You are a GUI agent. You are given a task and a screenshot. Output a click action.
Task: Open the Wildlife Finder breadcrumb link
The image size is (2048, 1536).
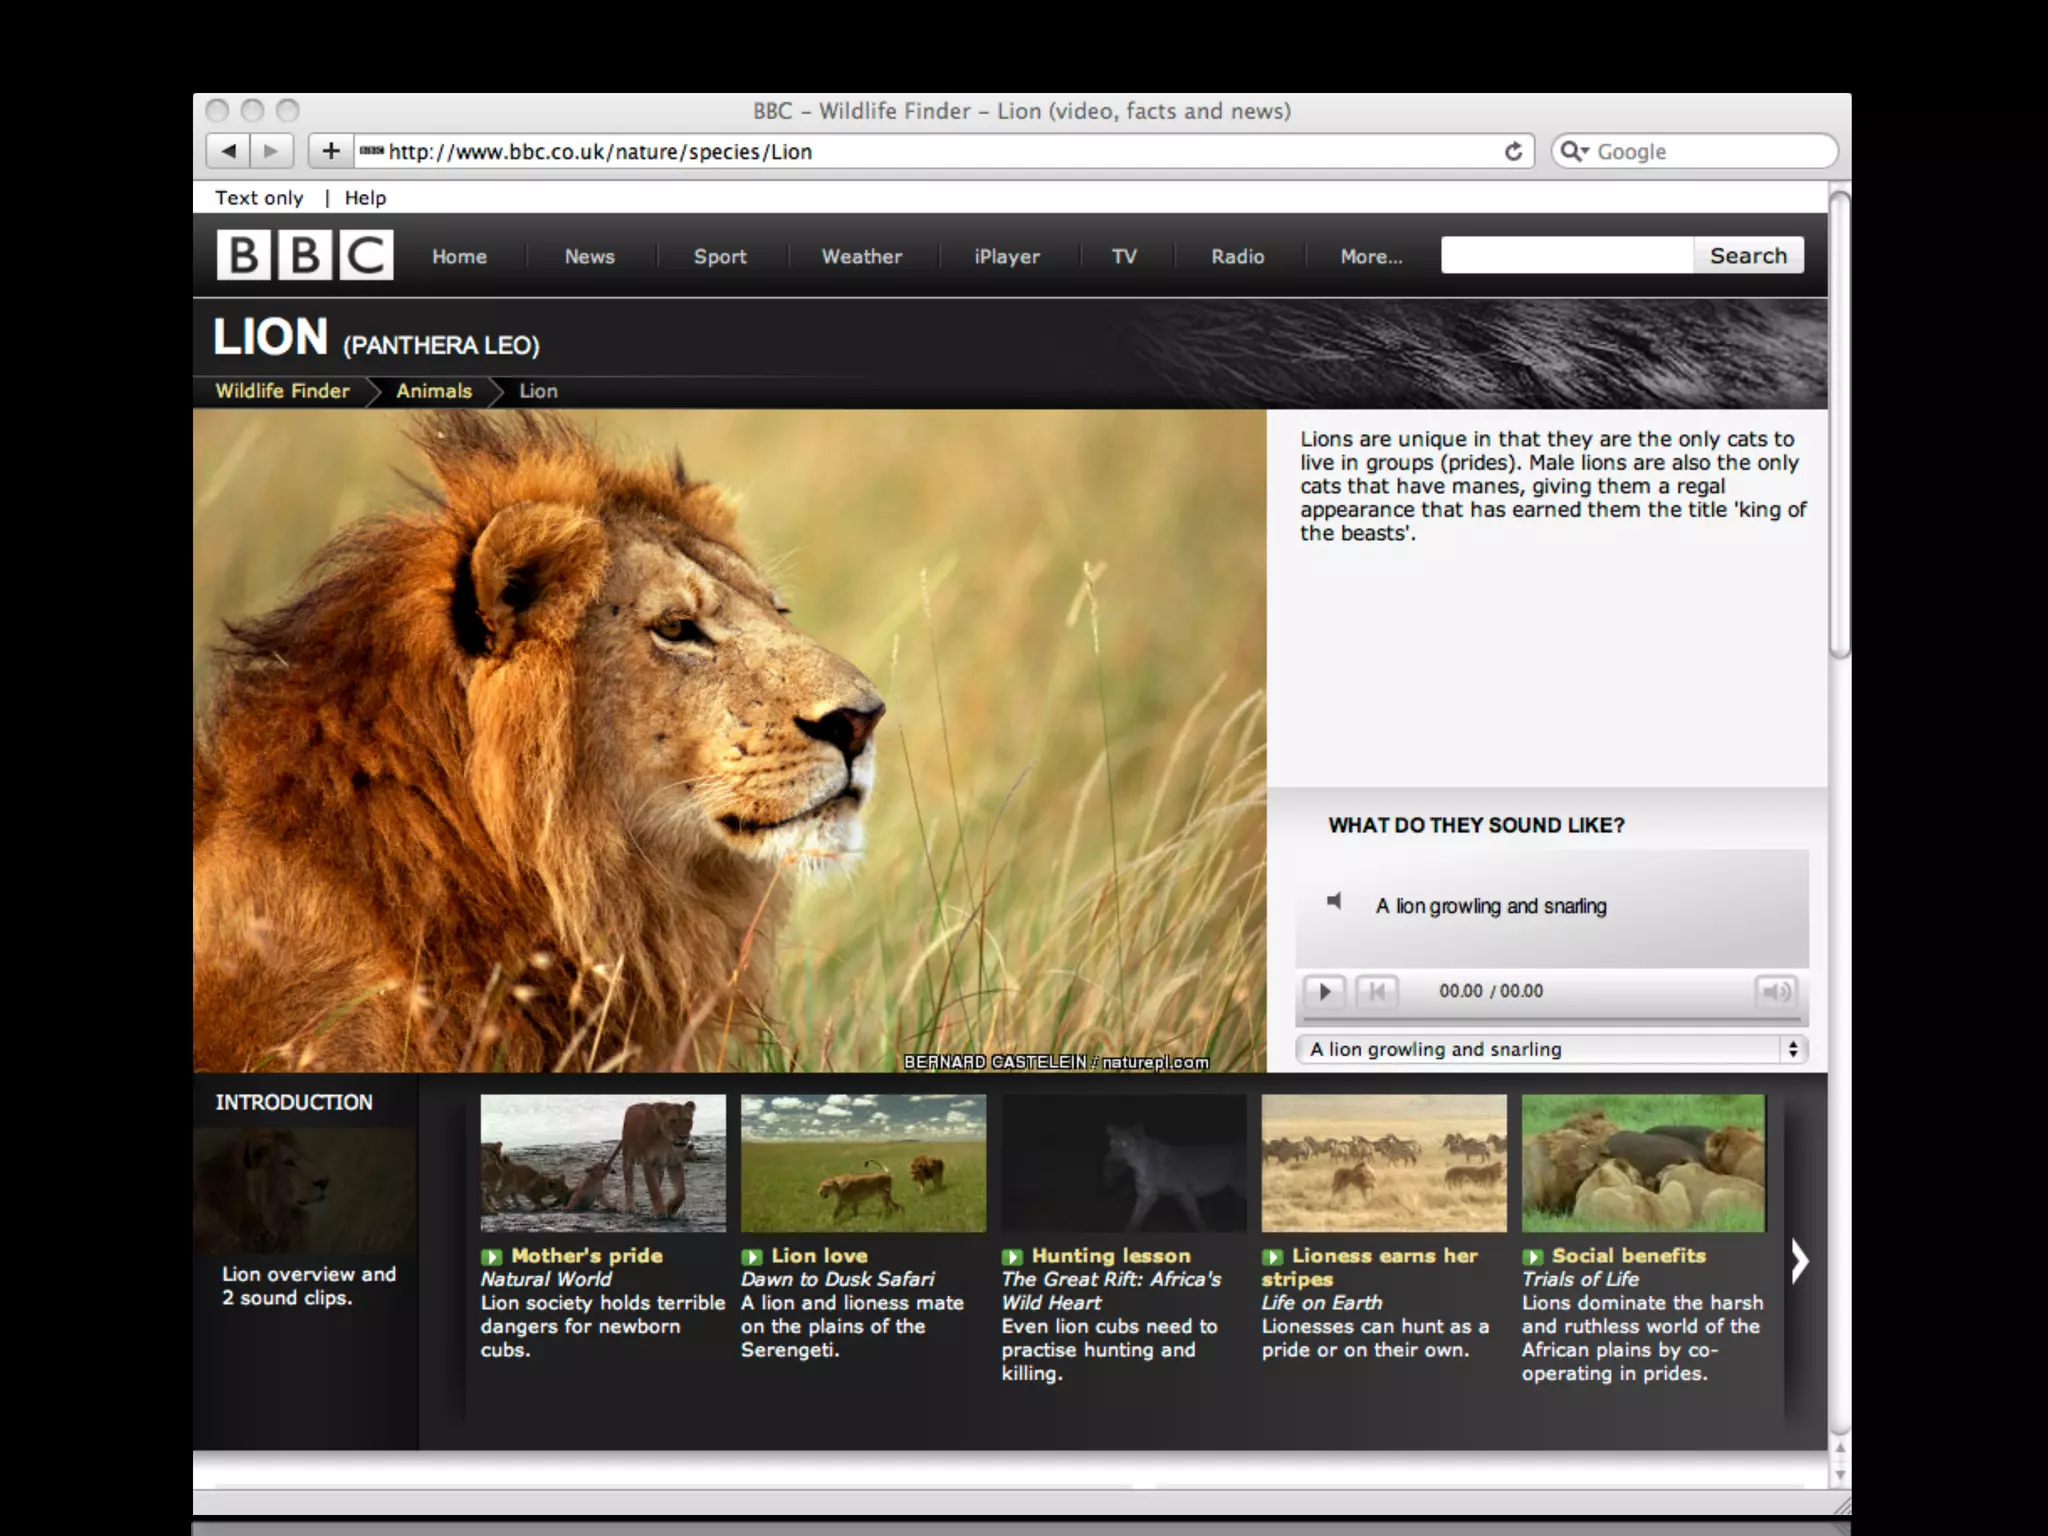coord(282,391)
